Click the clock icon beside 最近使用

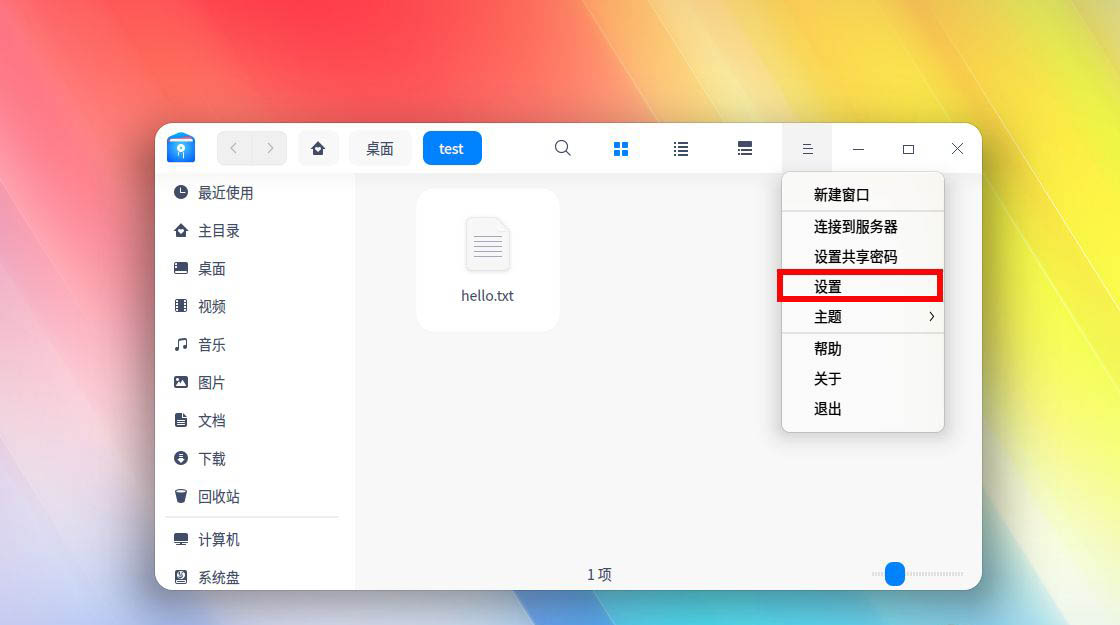(x=181, y=192)
